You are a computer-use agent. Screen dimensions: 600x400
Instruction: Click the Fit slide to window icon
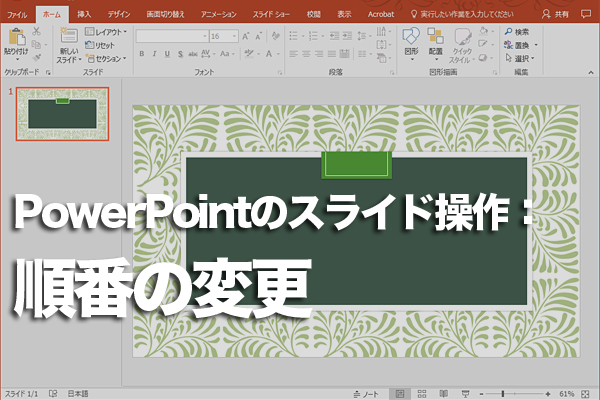click(x=585, y=394)
